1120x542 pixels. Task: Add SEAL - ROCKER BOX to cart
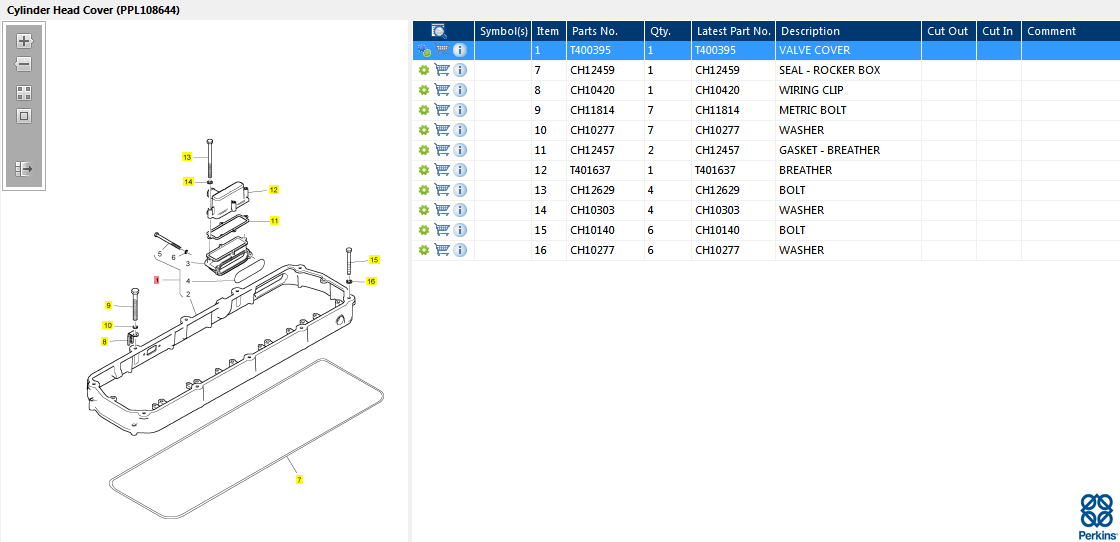click(x=442, y=70)
